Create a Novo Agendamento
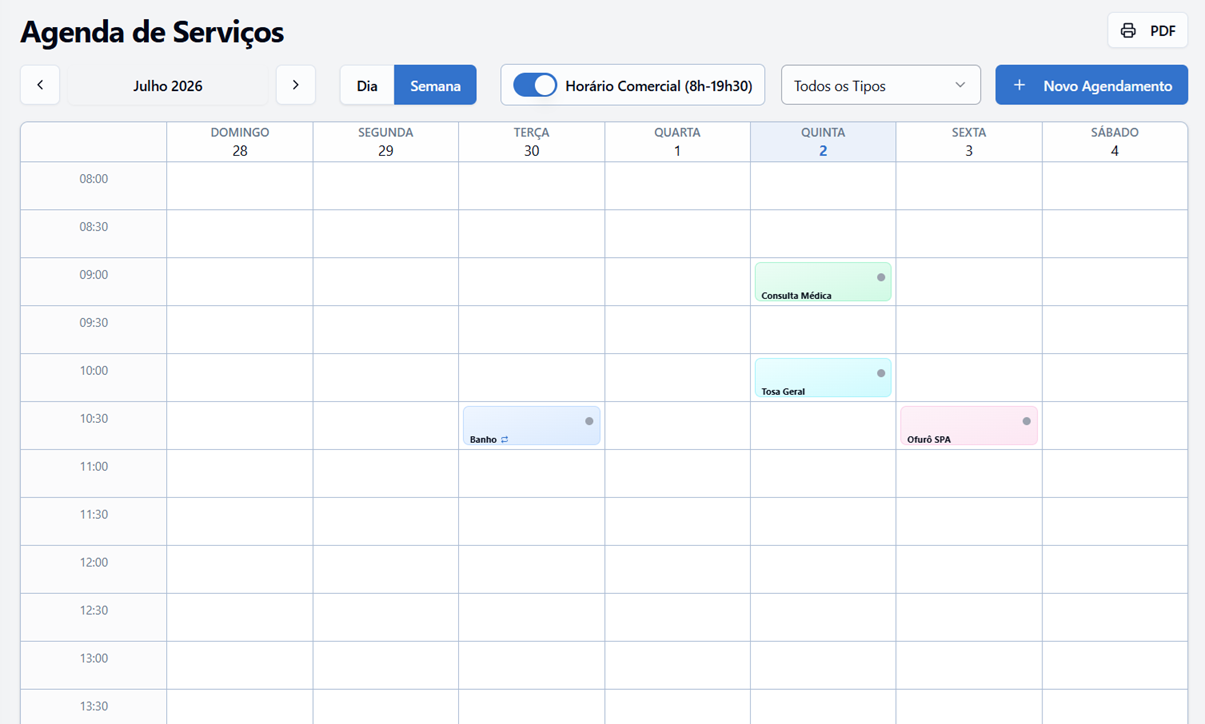Image resolution: width=1205 pixels, height=724 pixels. coord(1091,85)
